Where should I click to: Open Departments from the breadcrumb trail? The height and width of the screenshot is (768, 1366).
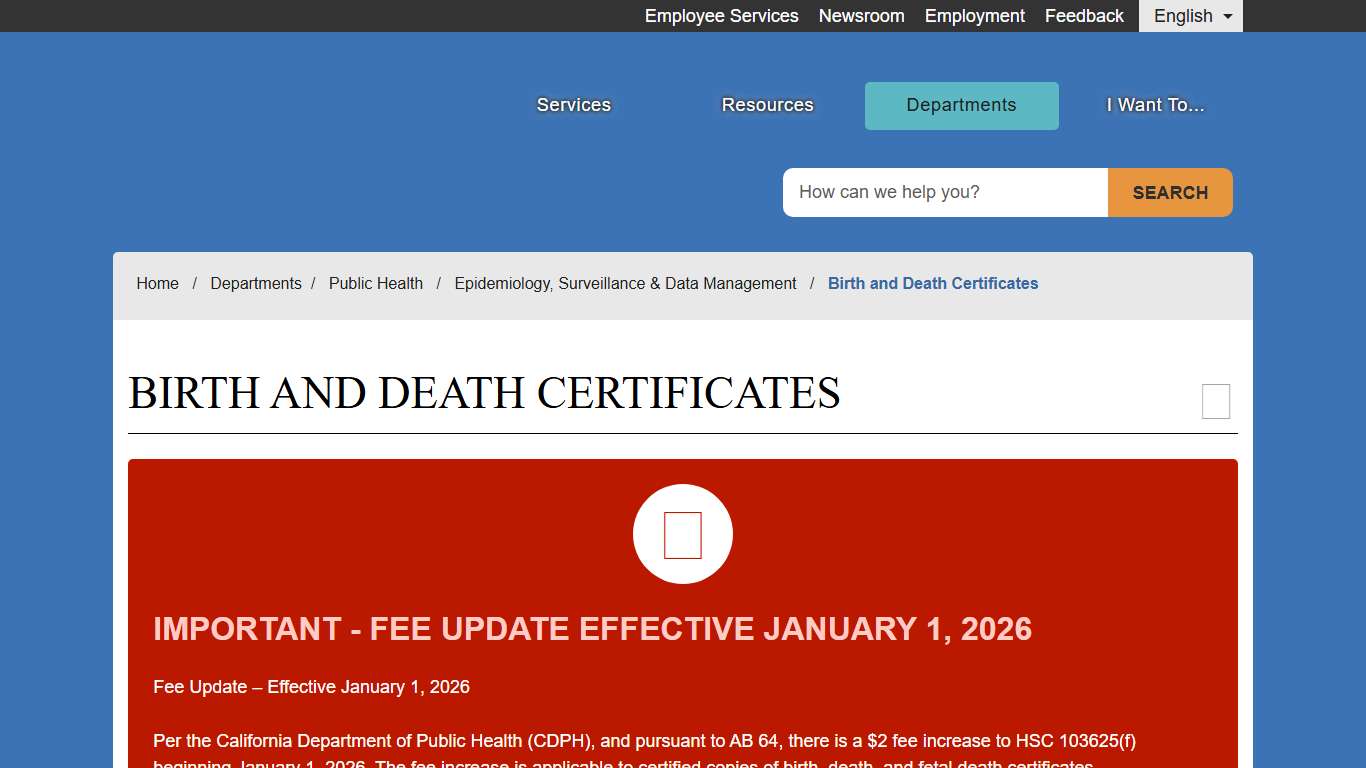pos(256,283)
